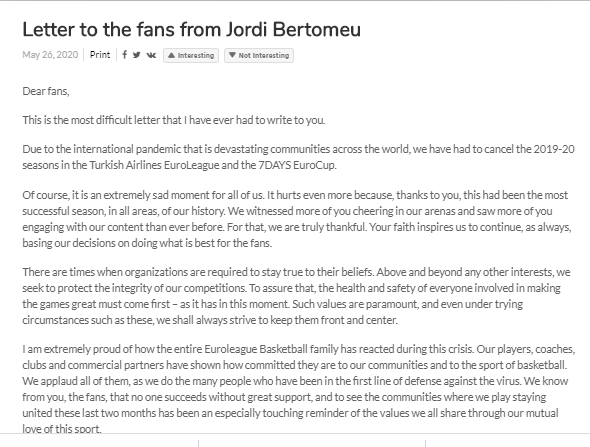Click the text Turkish Airlines EuroLeague
This screenshot has width=590, height=447.
154,165
